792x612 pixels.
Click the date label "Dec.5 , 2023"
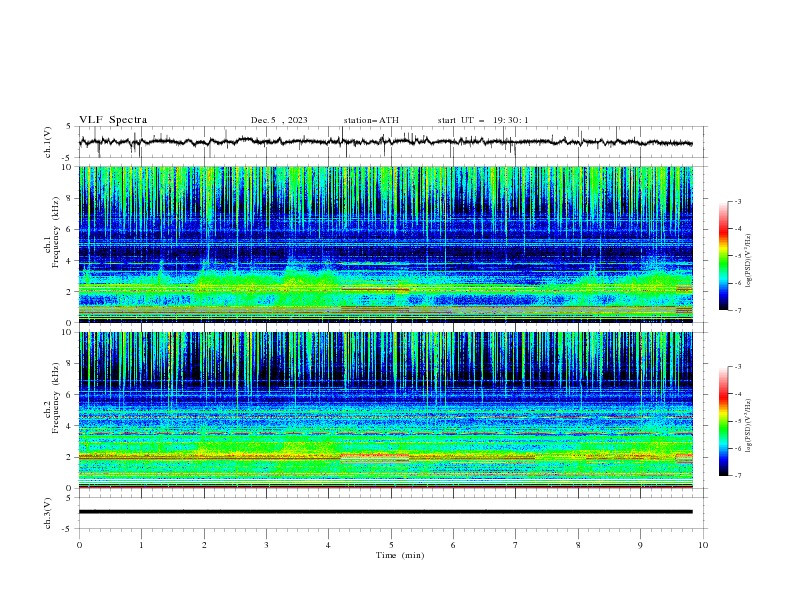[x=279, y=120]
